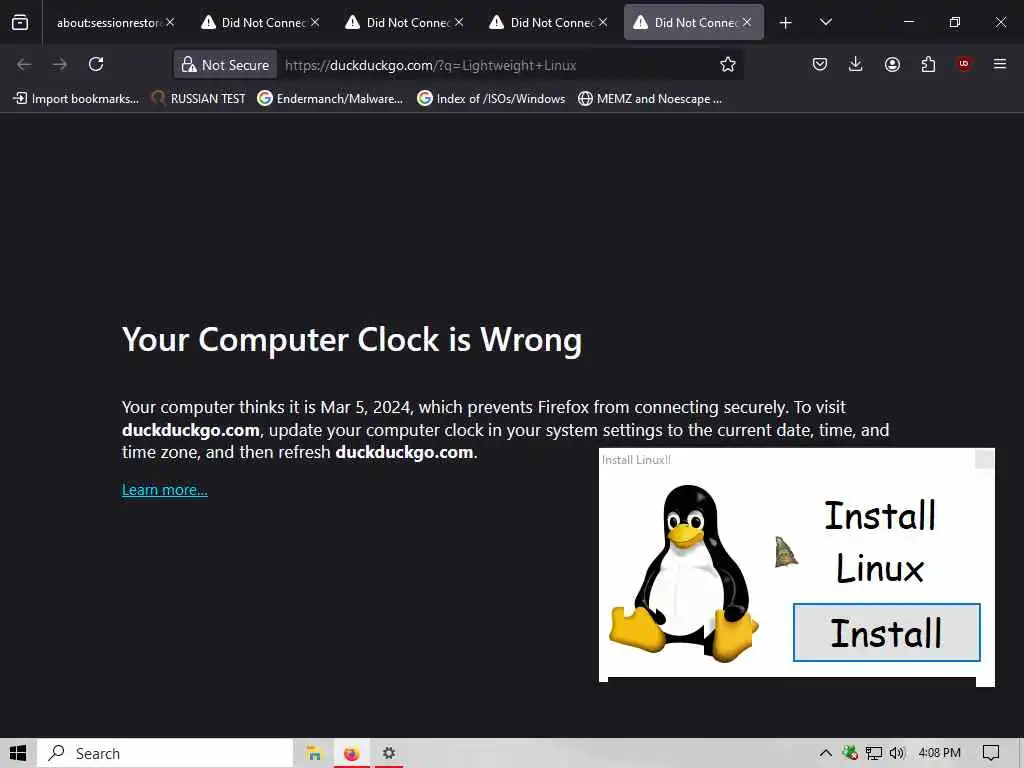
Task: Click the taskbar Search box
Action: [x=165, y=753]
